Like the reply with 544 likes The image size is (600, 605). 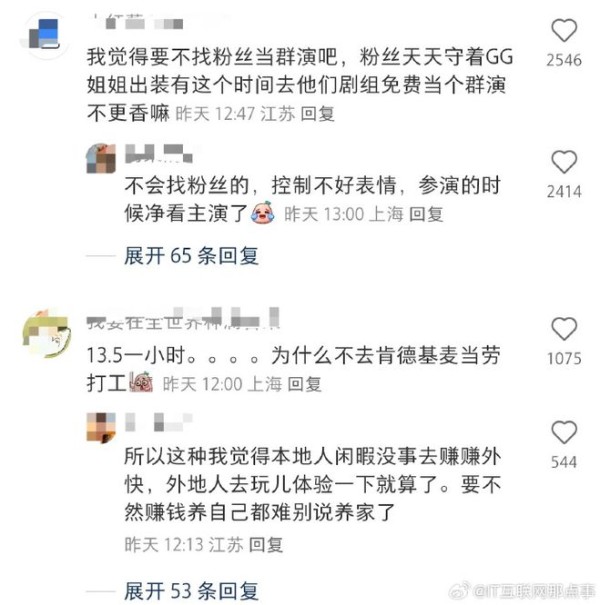point(564,432)
